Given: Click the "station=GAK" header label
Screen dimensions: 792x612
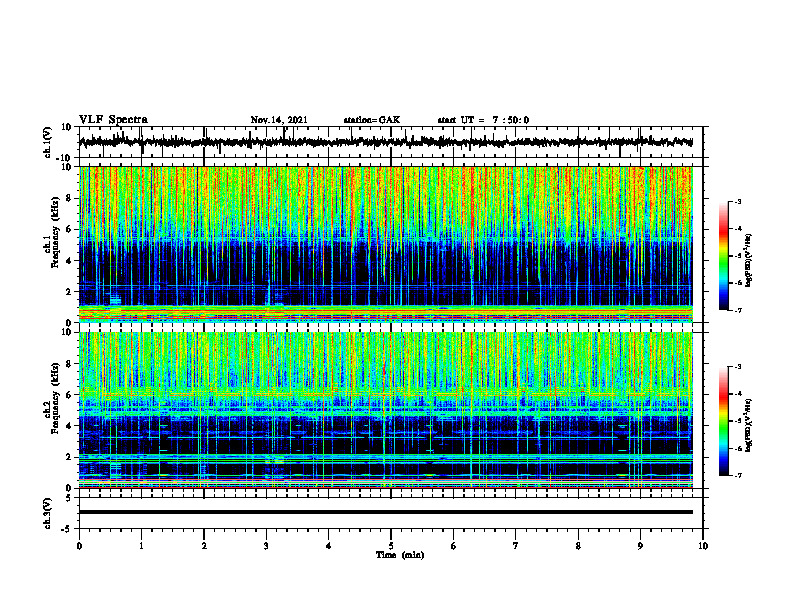Looking at the screenshot, I should tap(372, 120).
